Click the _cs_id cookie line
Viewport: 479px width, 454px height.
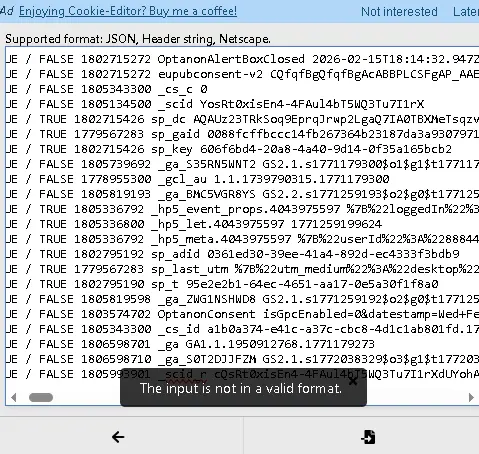pyautogui.click(x=242, y=329)
